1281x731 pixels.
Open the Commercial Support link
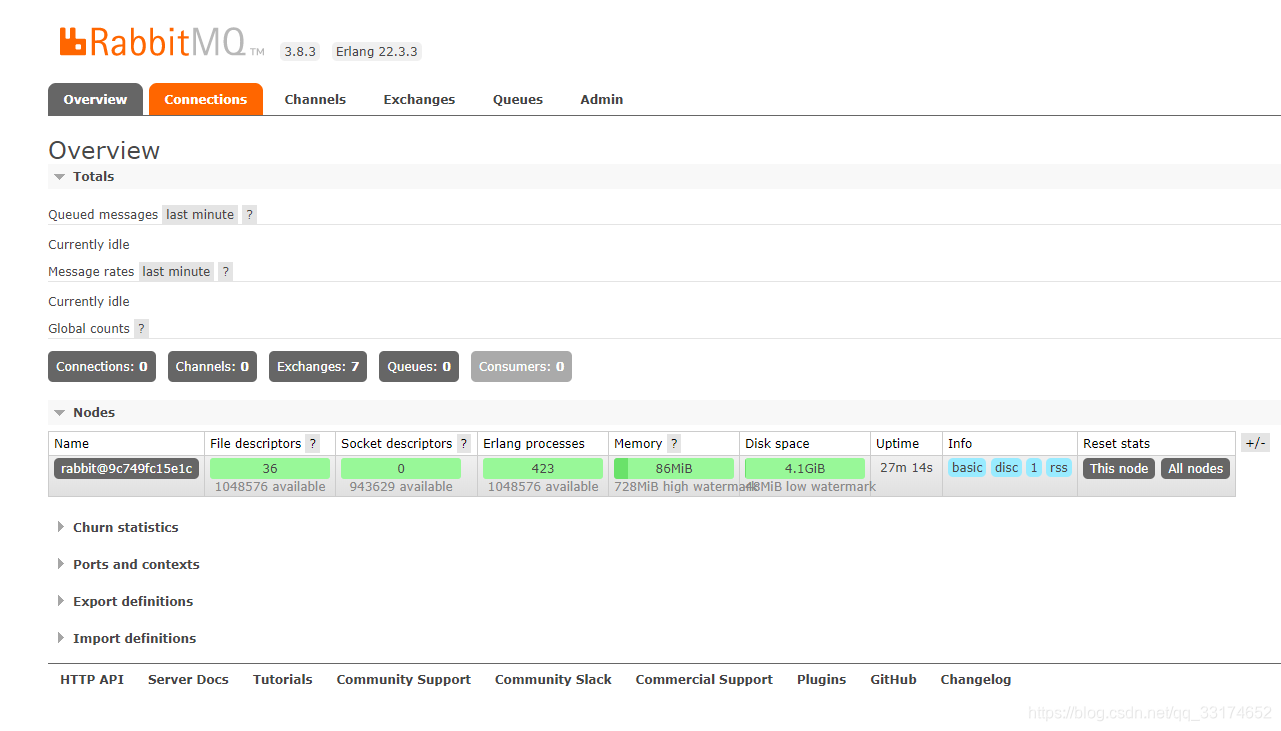click(704, 679)
